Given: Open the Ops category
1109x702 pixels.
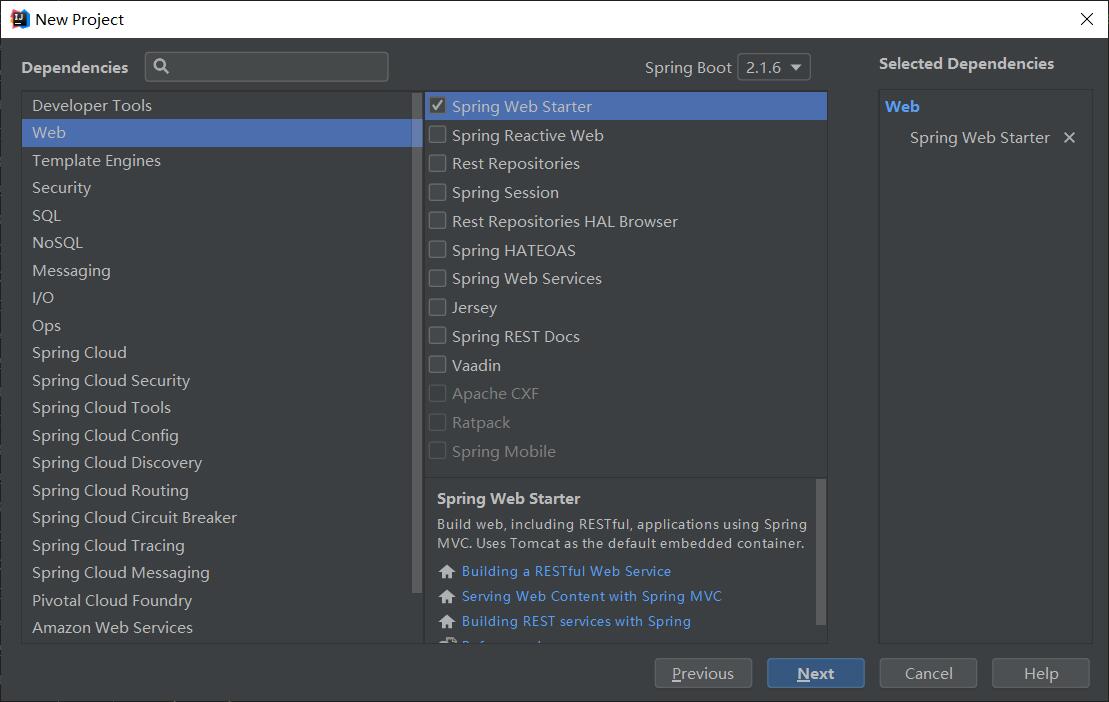Looking at the screenshot, I should 216,325.
